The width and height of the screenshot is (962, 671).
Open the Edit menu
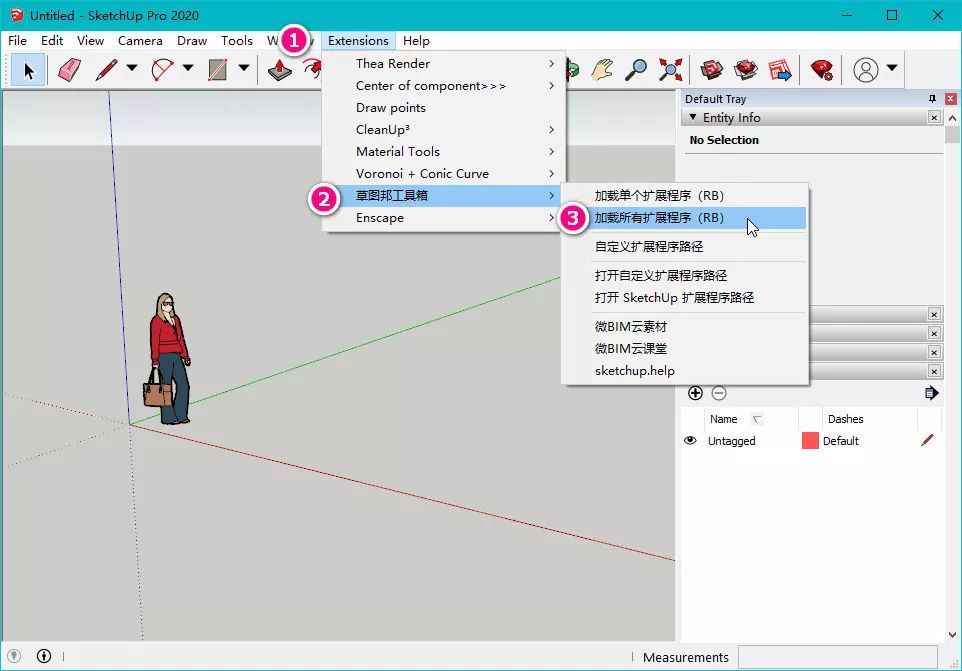pos(52,40)
